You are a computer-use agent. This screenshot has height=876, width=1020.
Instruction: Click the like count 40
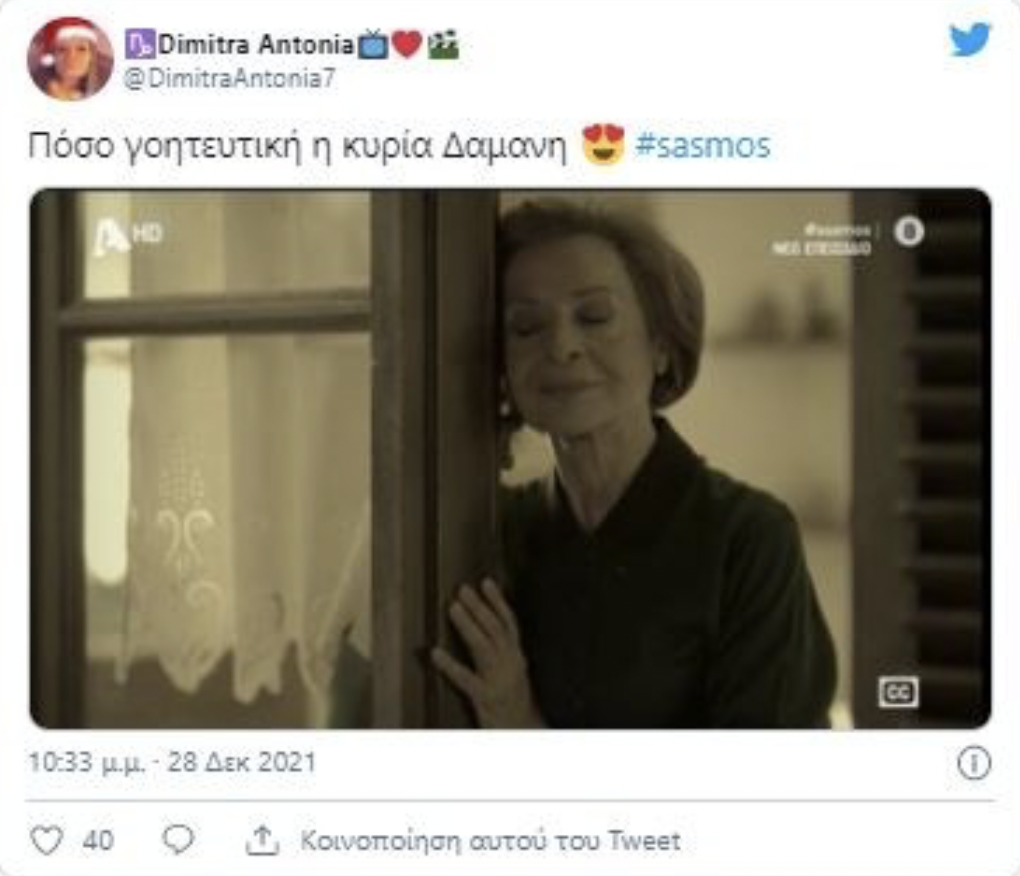coord(98,840)
